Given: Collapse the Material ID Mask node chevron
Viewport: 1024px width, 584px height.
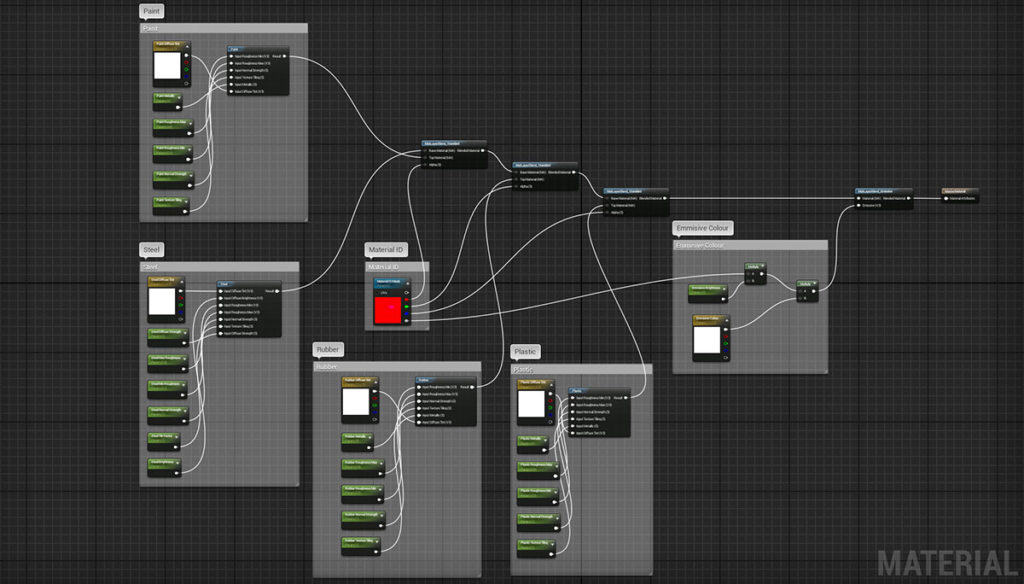Looking at the screenshot, I should [408, 284].
